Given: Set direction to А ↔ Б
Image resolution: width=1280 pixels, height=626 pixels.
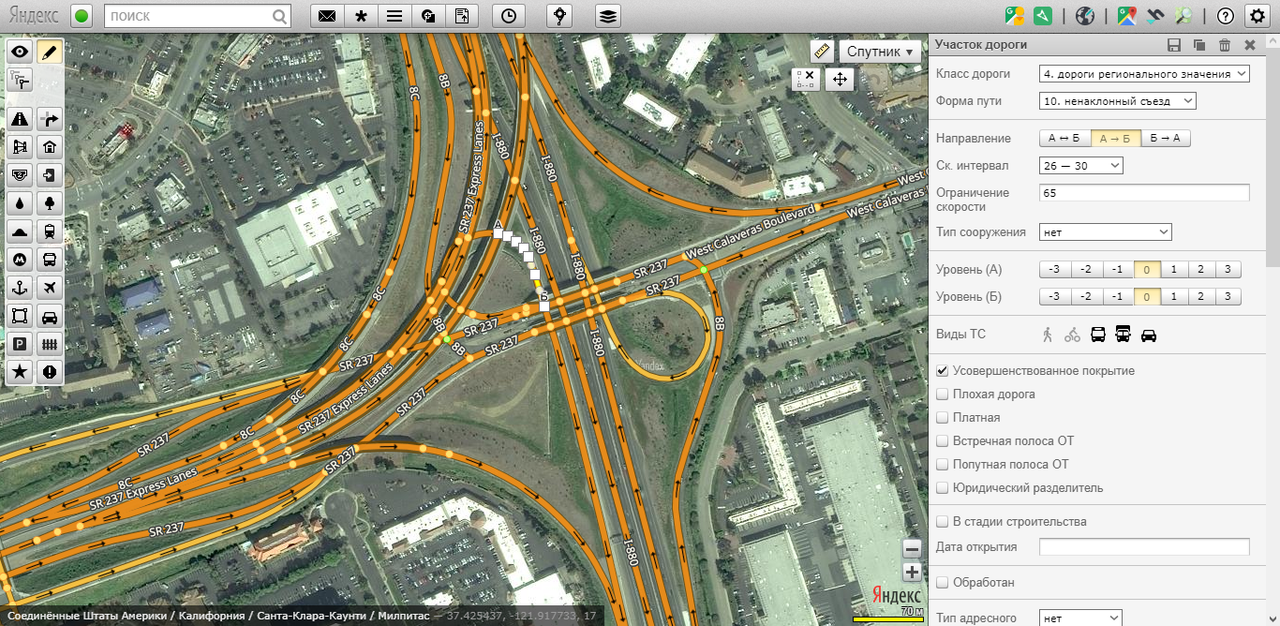Looking at the screenshot, I should coord(1064,139).
